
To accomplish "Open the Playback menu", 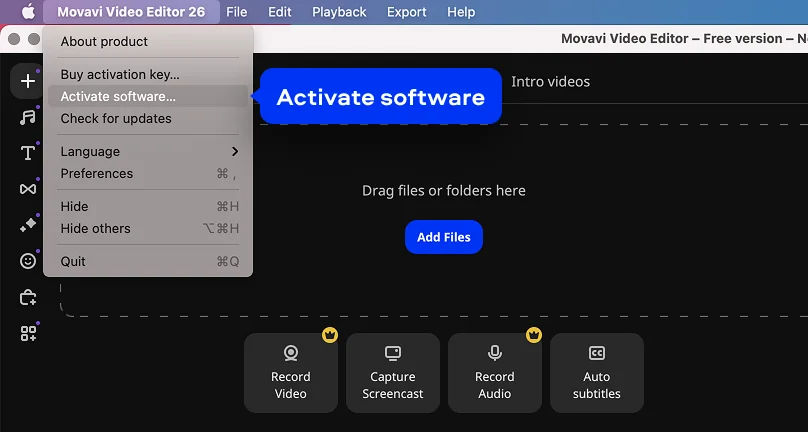I will [x=339, y=12].
